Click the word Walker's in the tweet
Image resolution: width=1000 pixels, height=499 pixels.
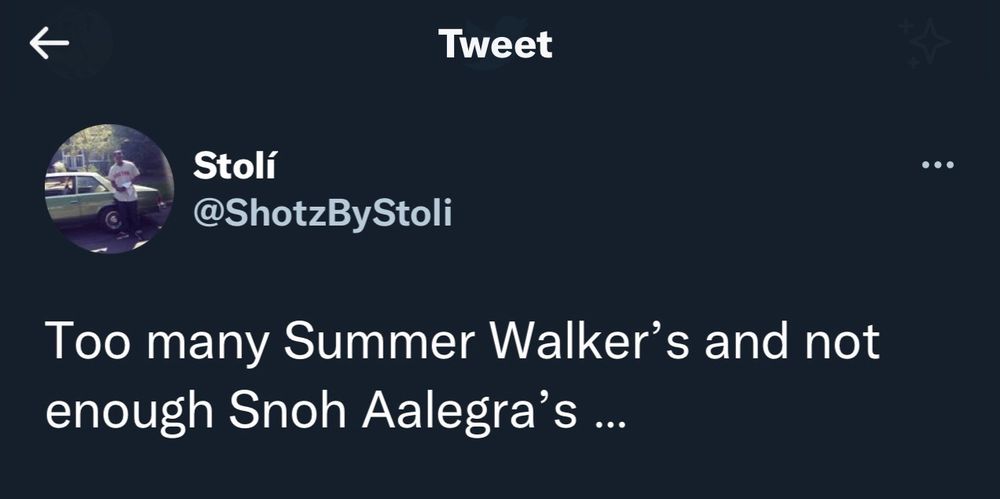(587, 342)
